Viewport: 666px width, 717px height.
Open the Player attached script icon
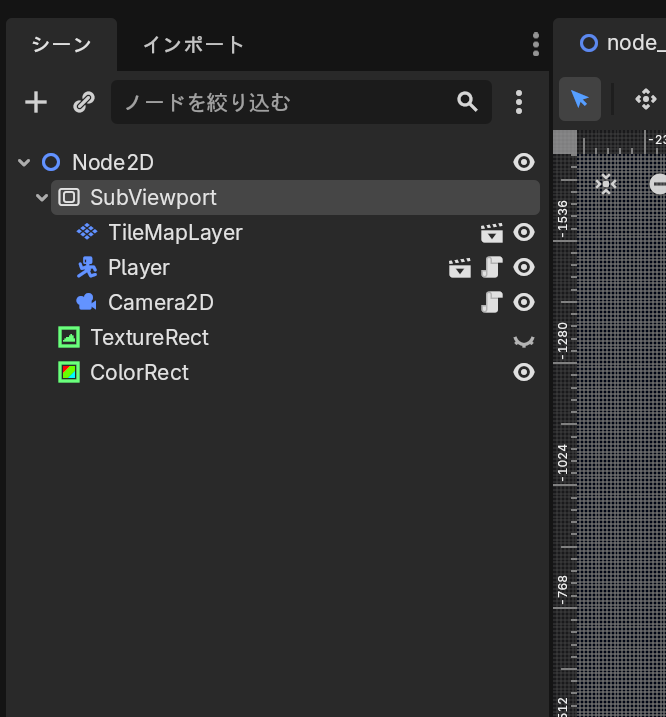click(x=492, y=268)
